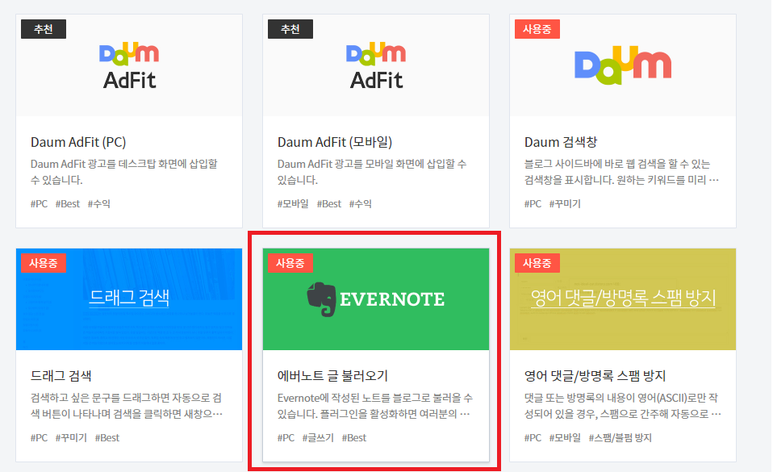The image size is (773, 472).
Task: Click the #글쓰기 tag on the Evernote card
Action: 318,437
